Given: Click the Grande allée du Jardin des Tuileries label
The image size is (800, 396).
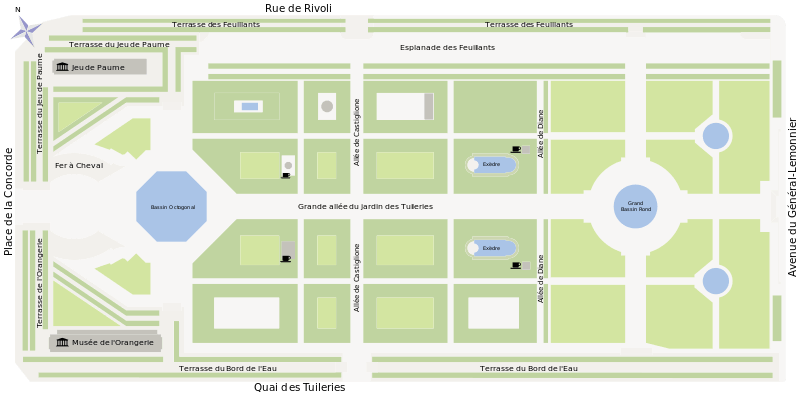Looking at the screenshot, I should pyautogui.click(x=365, y=207).
